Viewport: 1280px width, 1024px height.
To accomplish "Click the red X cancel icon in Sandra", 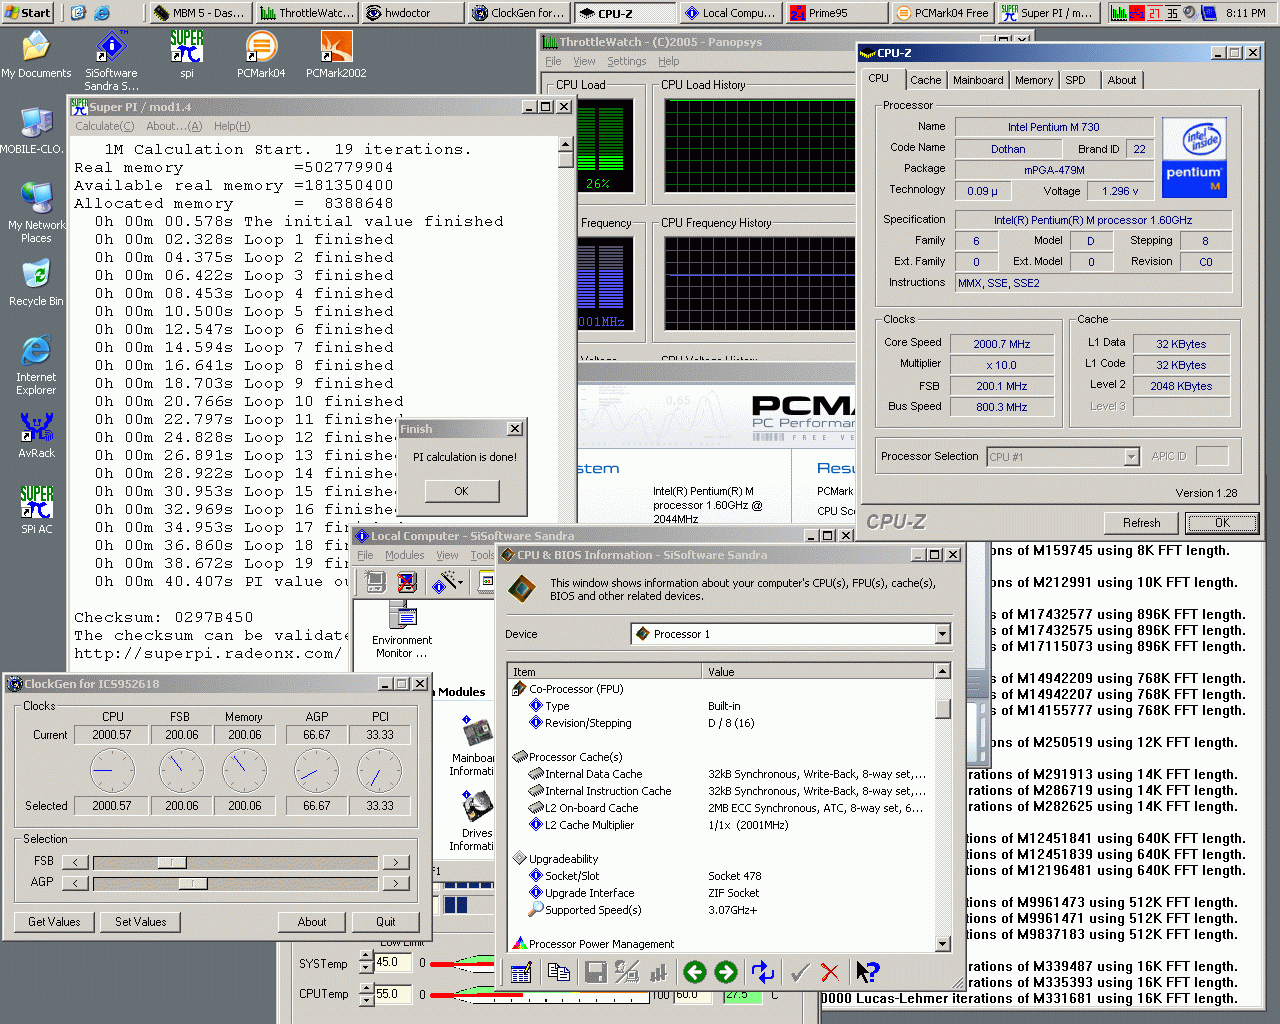I will point(829,972).
